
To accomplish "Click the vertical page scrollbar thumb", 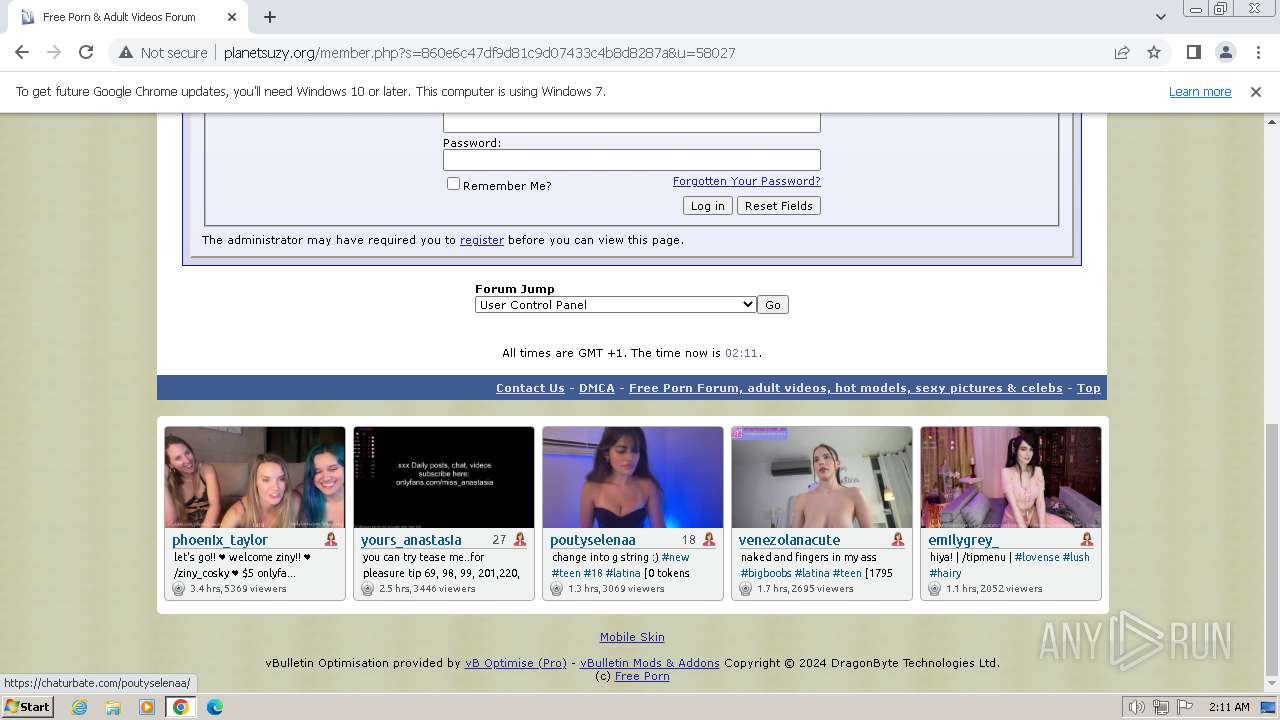I will [1271, 550].
